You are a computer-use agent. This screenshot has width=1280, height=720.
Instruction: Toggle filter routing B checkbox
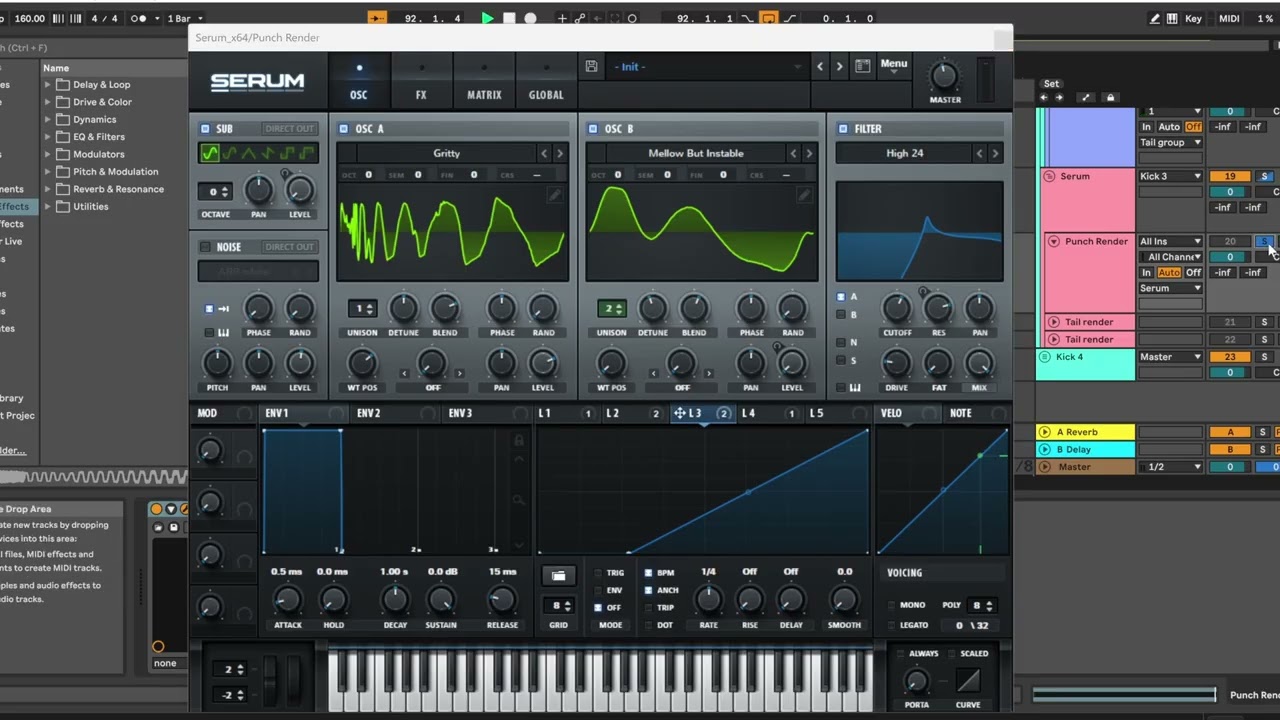tap(840, 315)
